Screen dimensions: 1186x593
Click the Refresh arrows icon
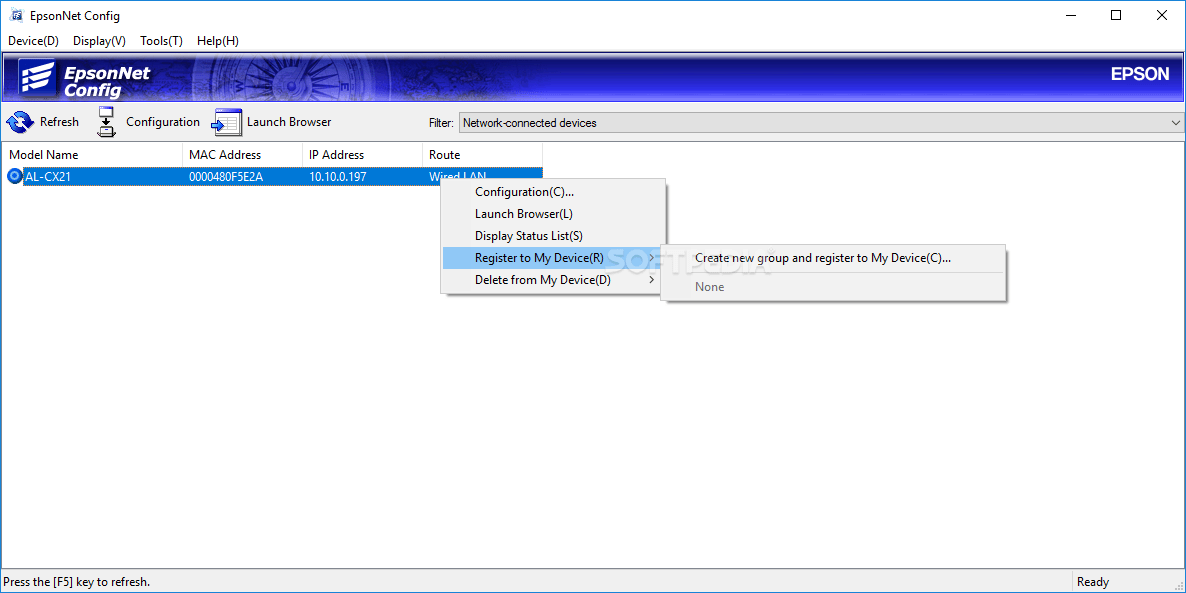click(x=20, y=122)
